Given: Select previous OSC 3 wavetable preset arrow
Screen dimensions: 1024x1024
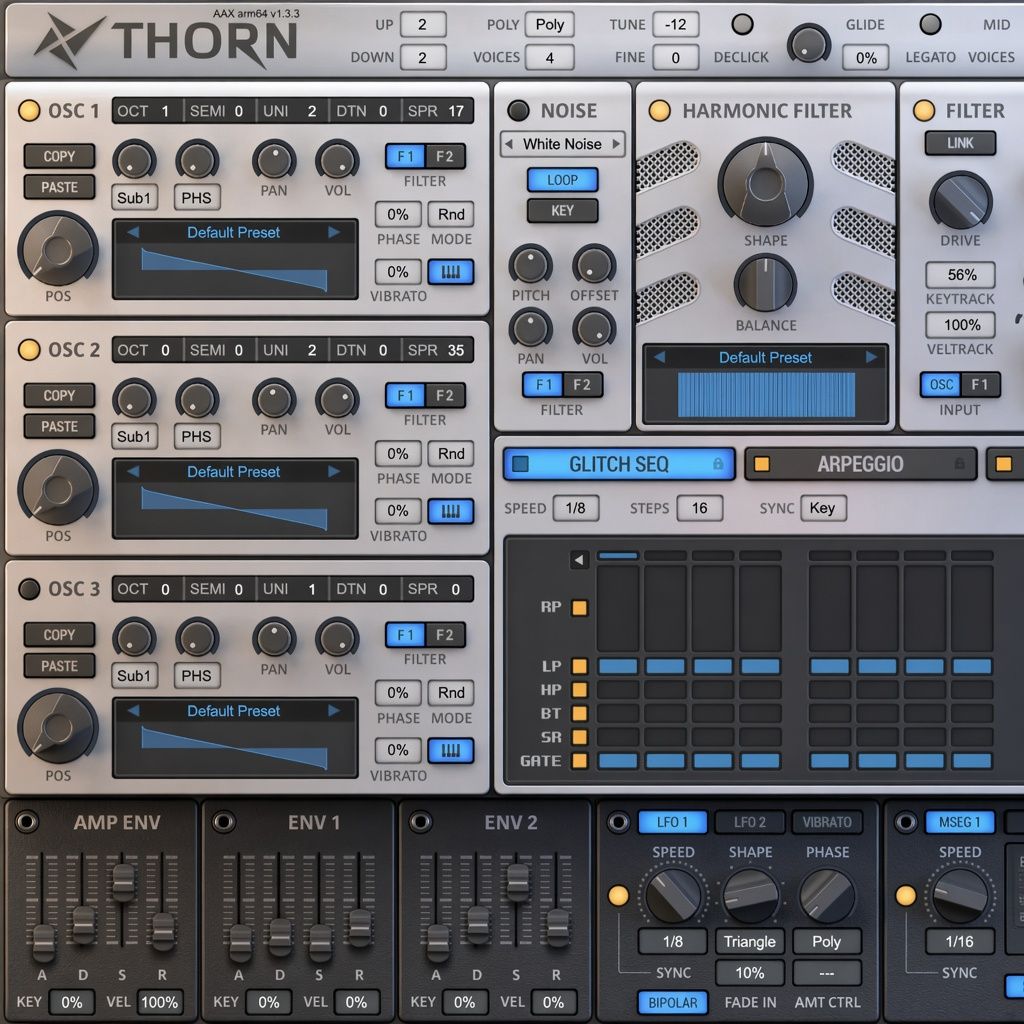Looking at the screenshot, I should (x=133, y=711).
